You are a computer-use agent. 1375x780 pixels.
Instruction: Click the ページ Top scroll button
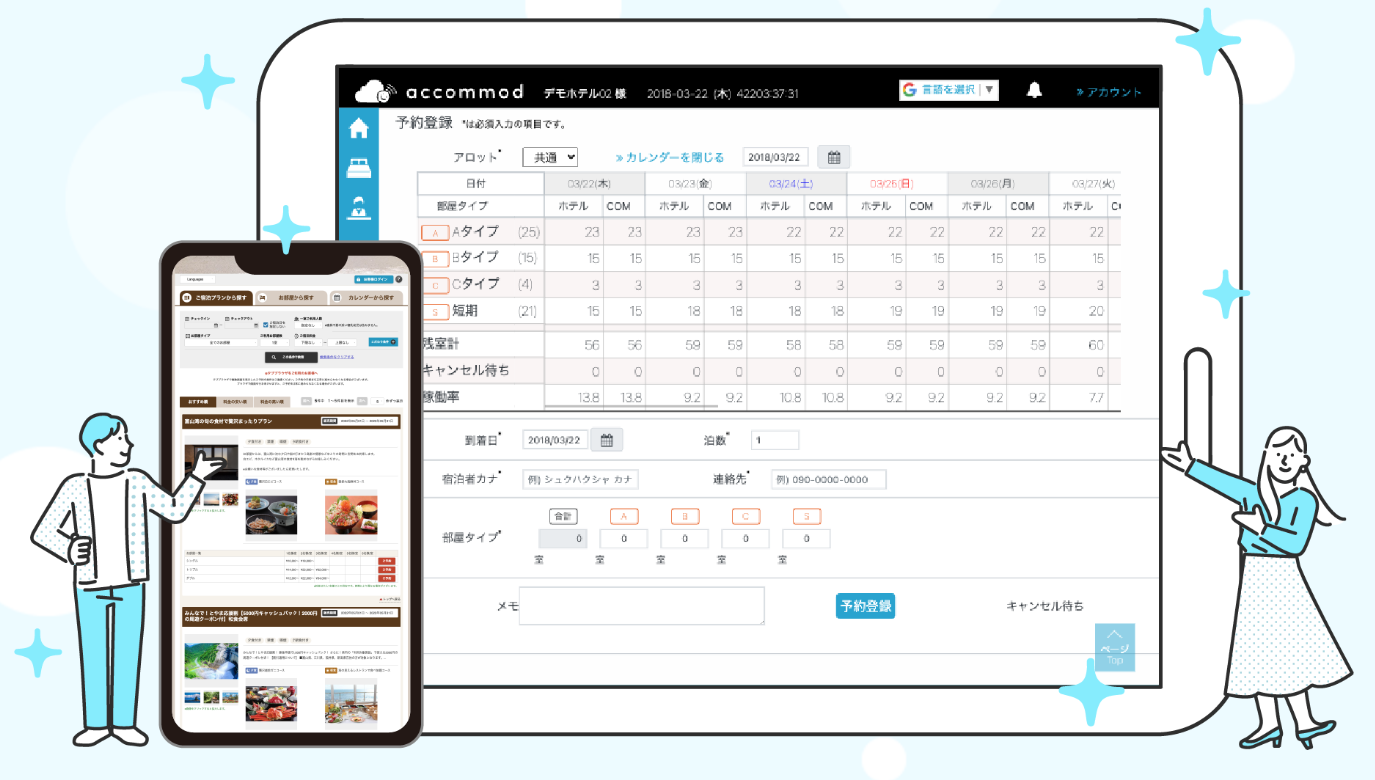(x=1115, y=648)
